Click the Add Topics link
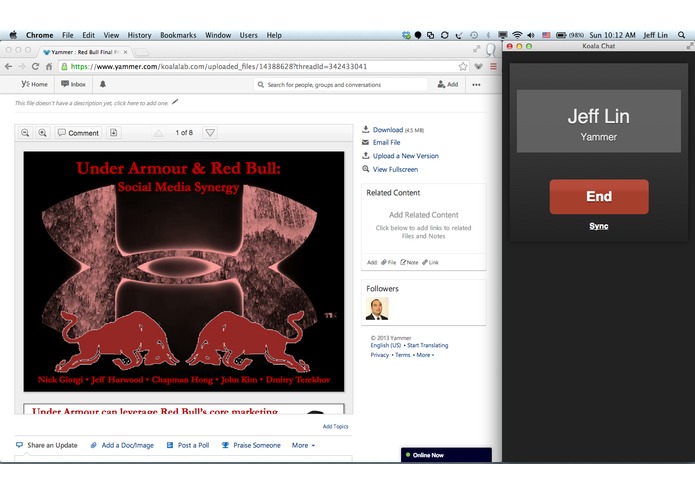Screen dimensions: 695x494 (336, 426)
